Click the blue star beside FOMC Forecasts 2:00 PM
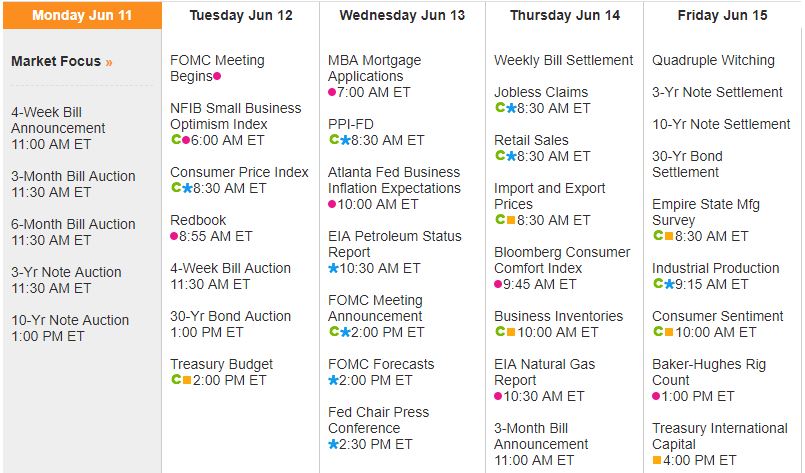The image size is (805, 473). click(x=333, y=380)
